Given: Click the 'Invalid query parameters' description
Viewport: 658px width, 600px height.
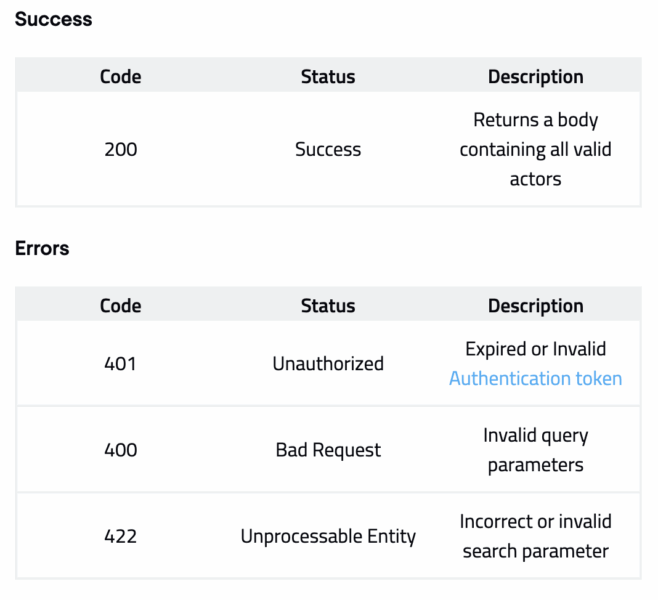Looking at the screenshot, I should [x=535, y=450].
